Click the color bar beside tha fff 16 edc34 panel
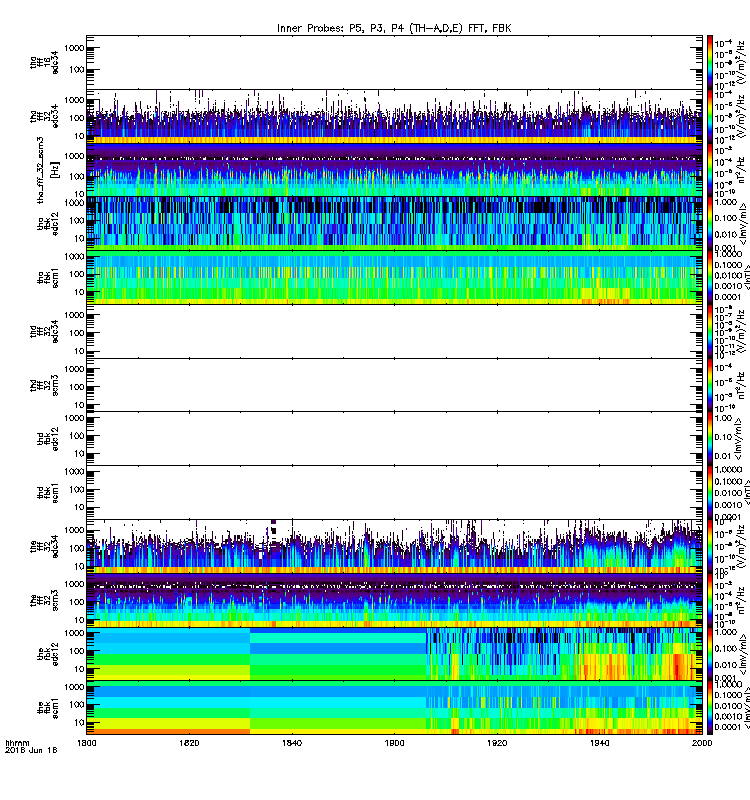Screen dimensions: 750x800 710,62
